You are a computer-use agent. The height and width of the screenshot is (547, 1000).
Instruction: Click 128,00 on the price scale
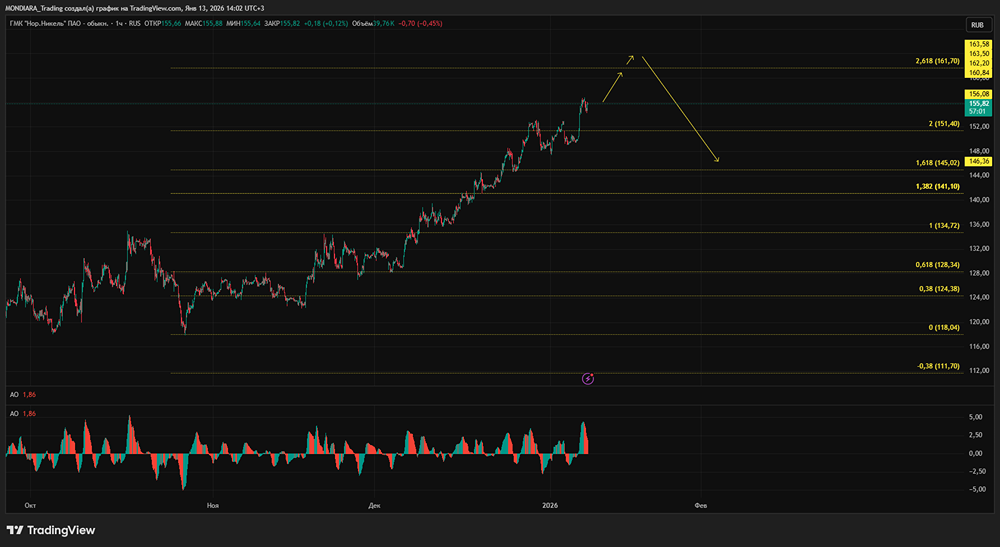click(980, 273)
